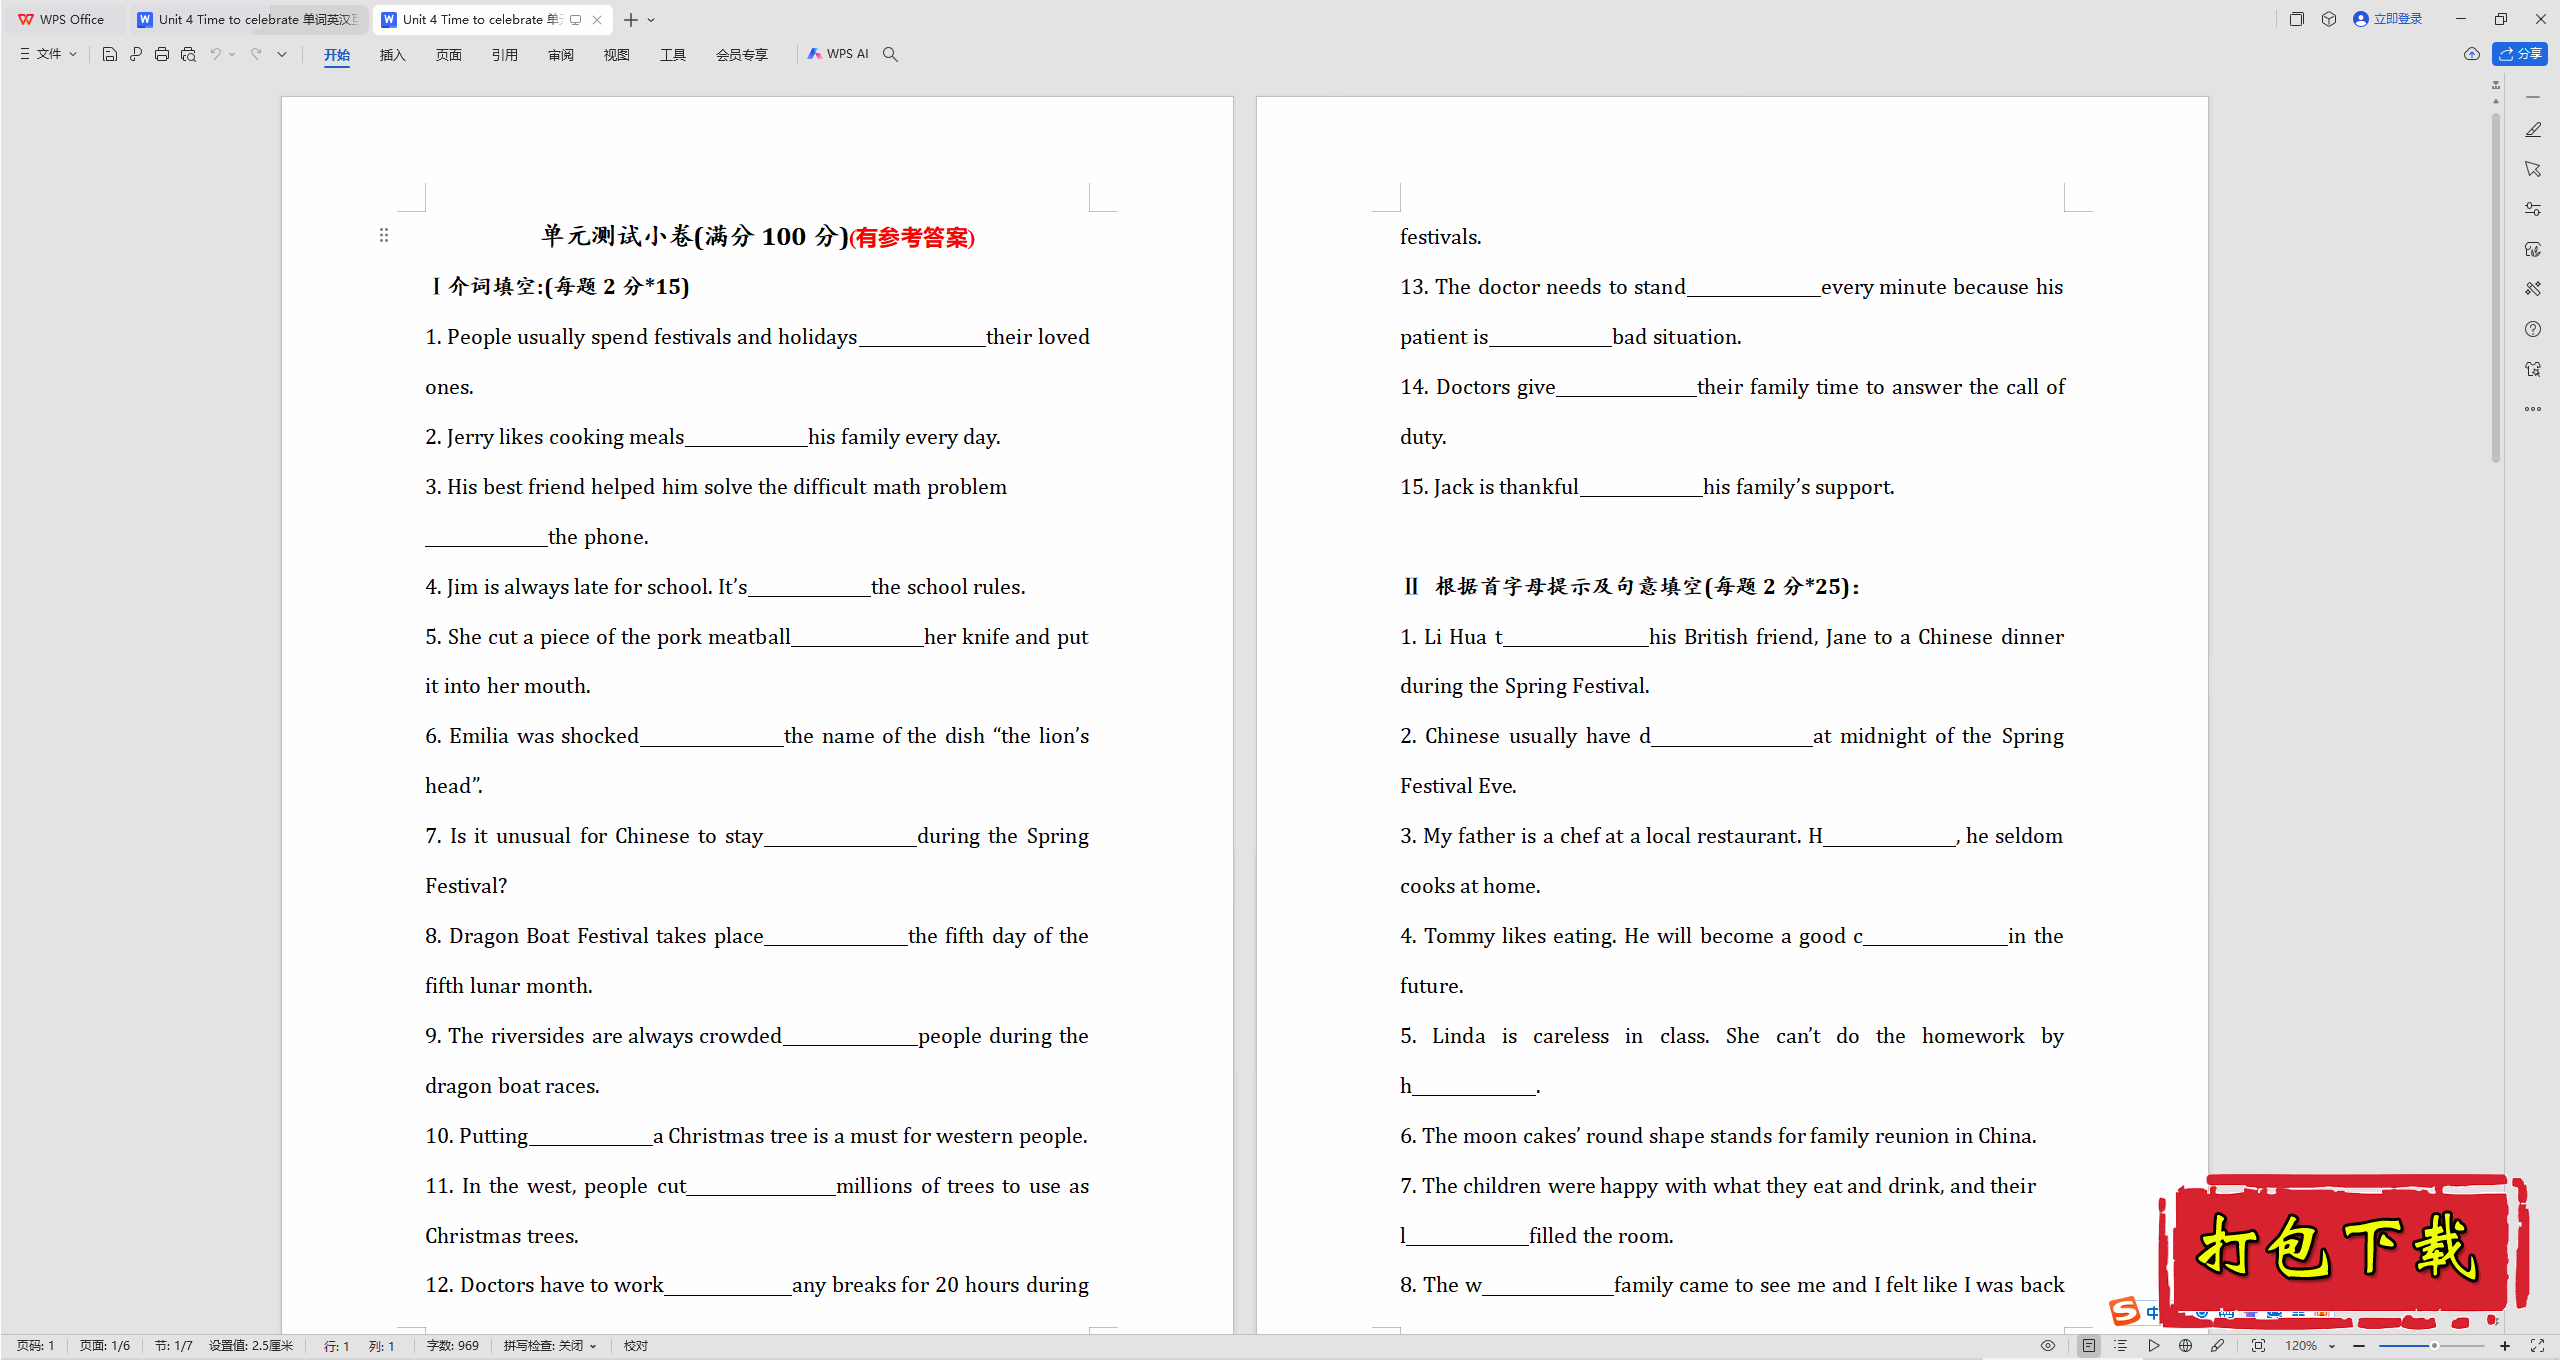
Task: Click the three-dots more icon in right sidebar
Action: point(2533,409)
